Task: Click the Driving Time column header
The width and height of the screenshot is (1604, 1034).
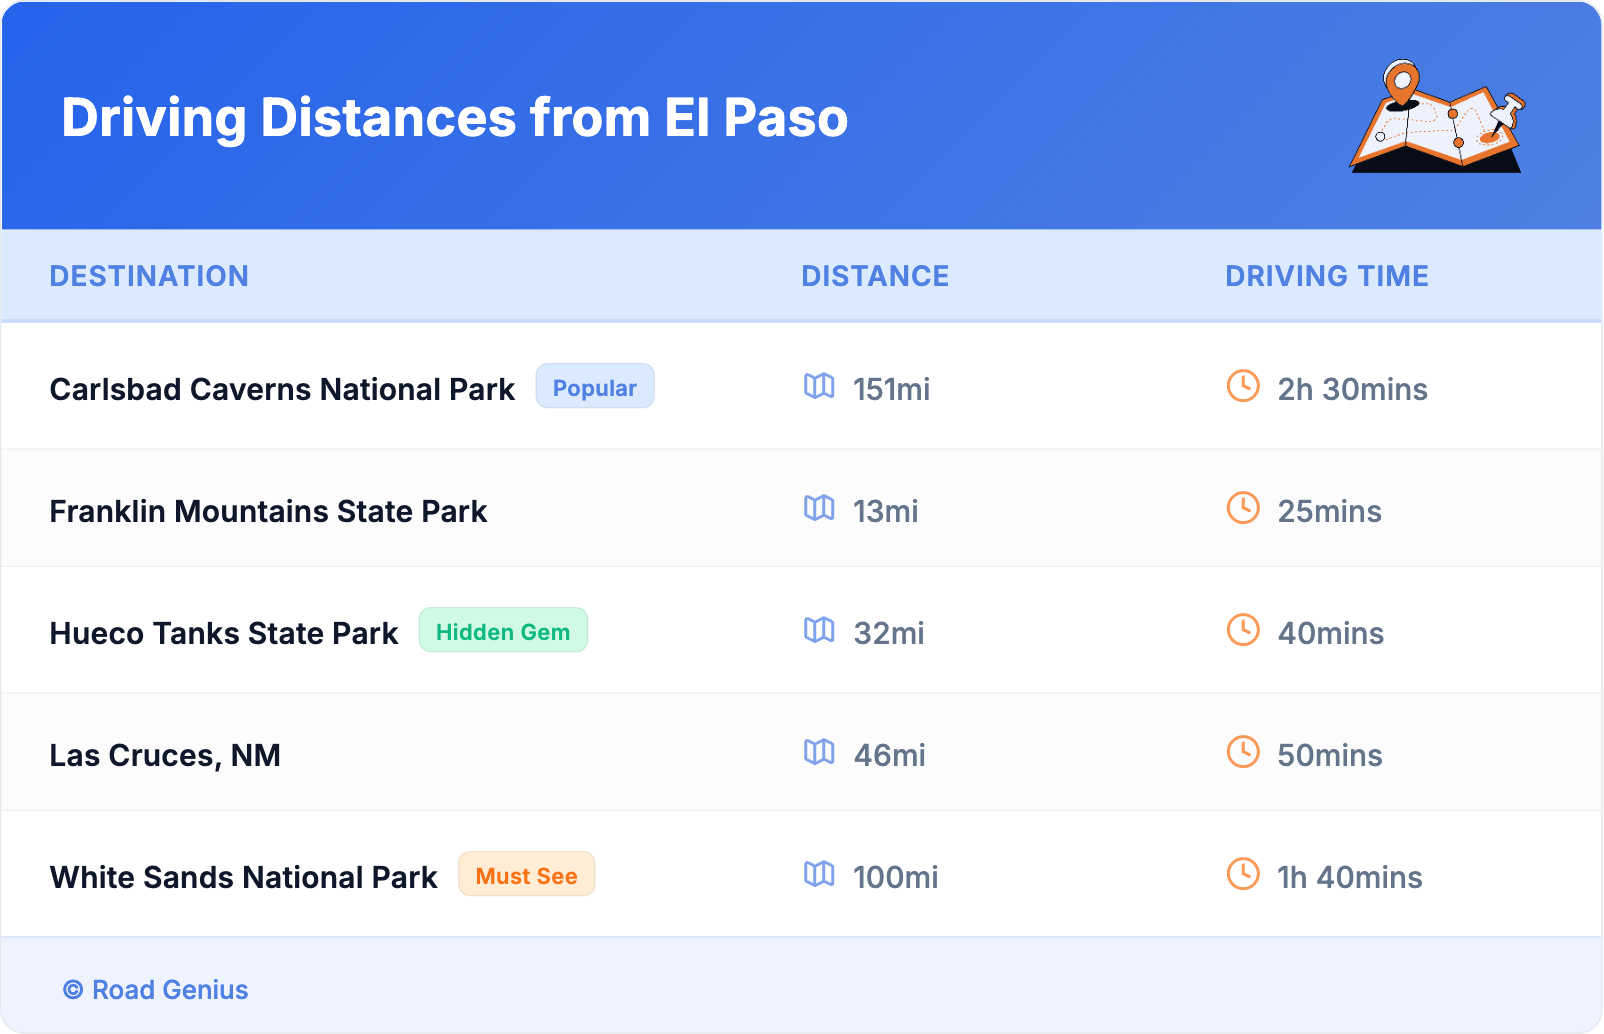Action: (x=1326, y=276)
